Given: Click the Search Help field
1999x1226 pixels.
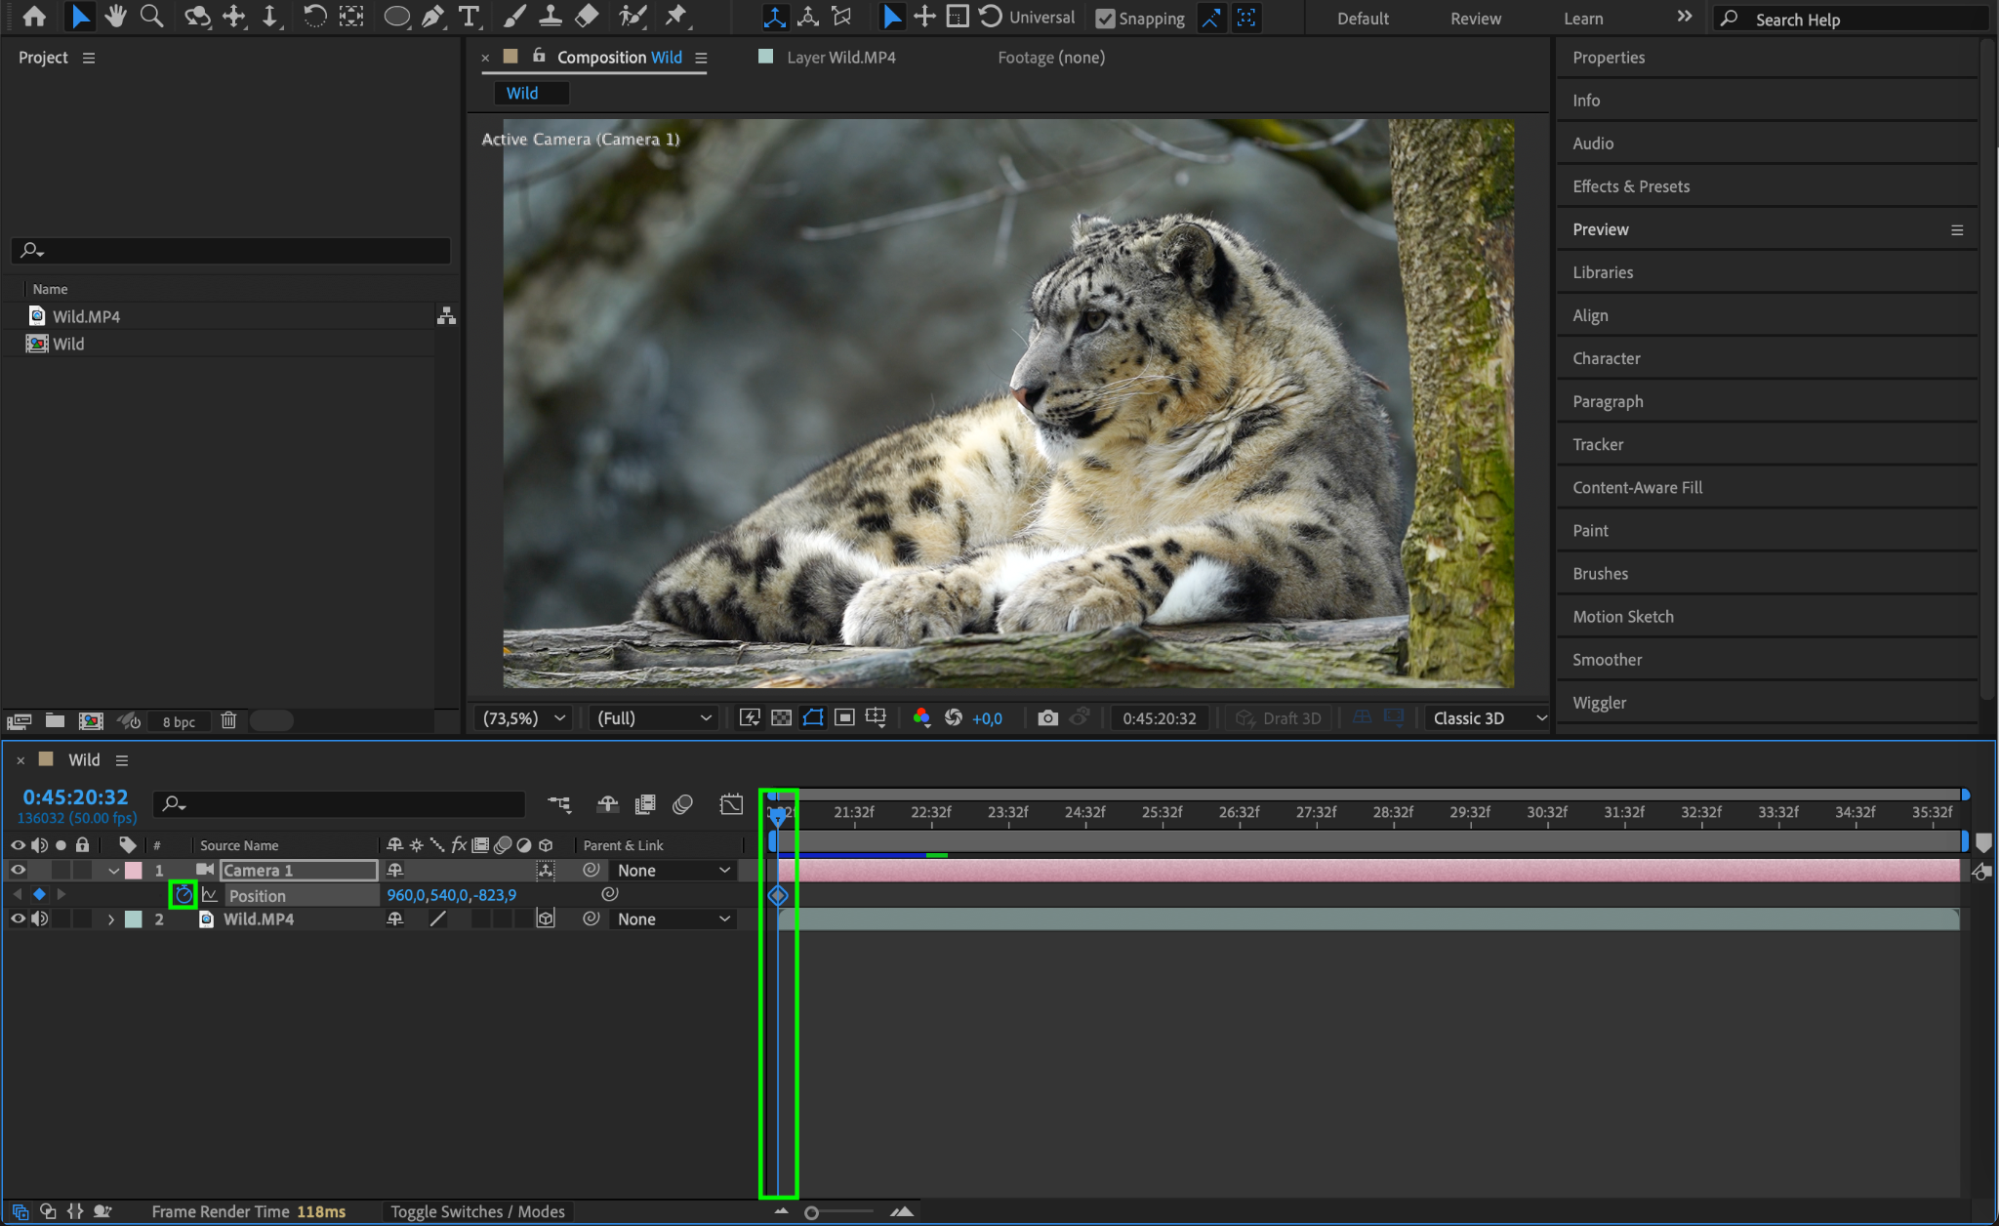Looking at the screenshot, I should point(1850,19).
